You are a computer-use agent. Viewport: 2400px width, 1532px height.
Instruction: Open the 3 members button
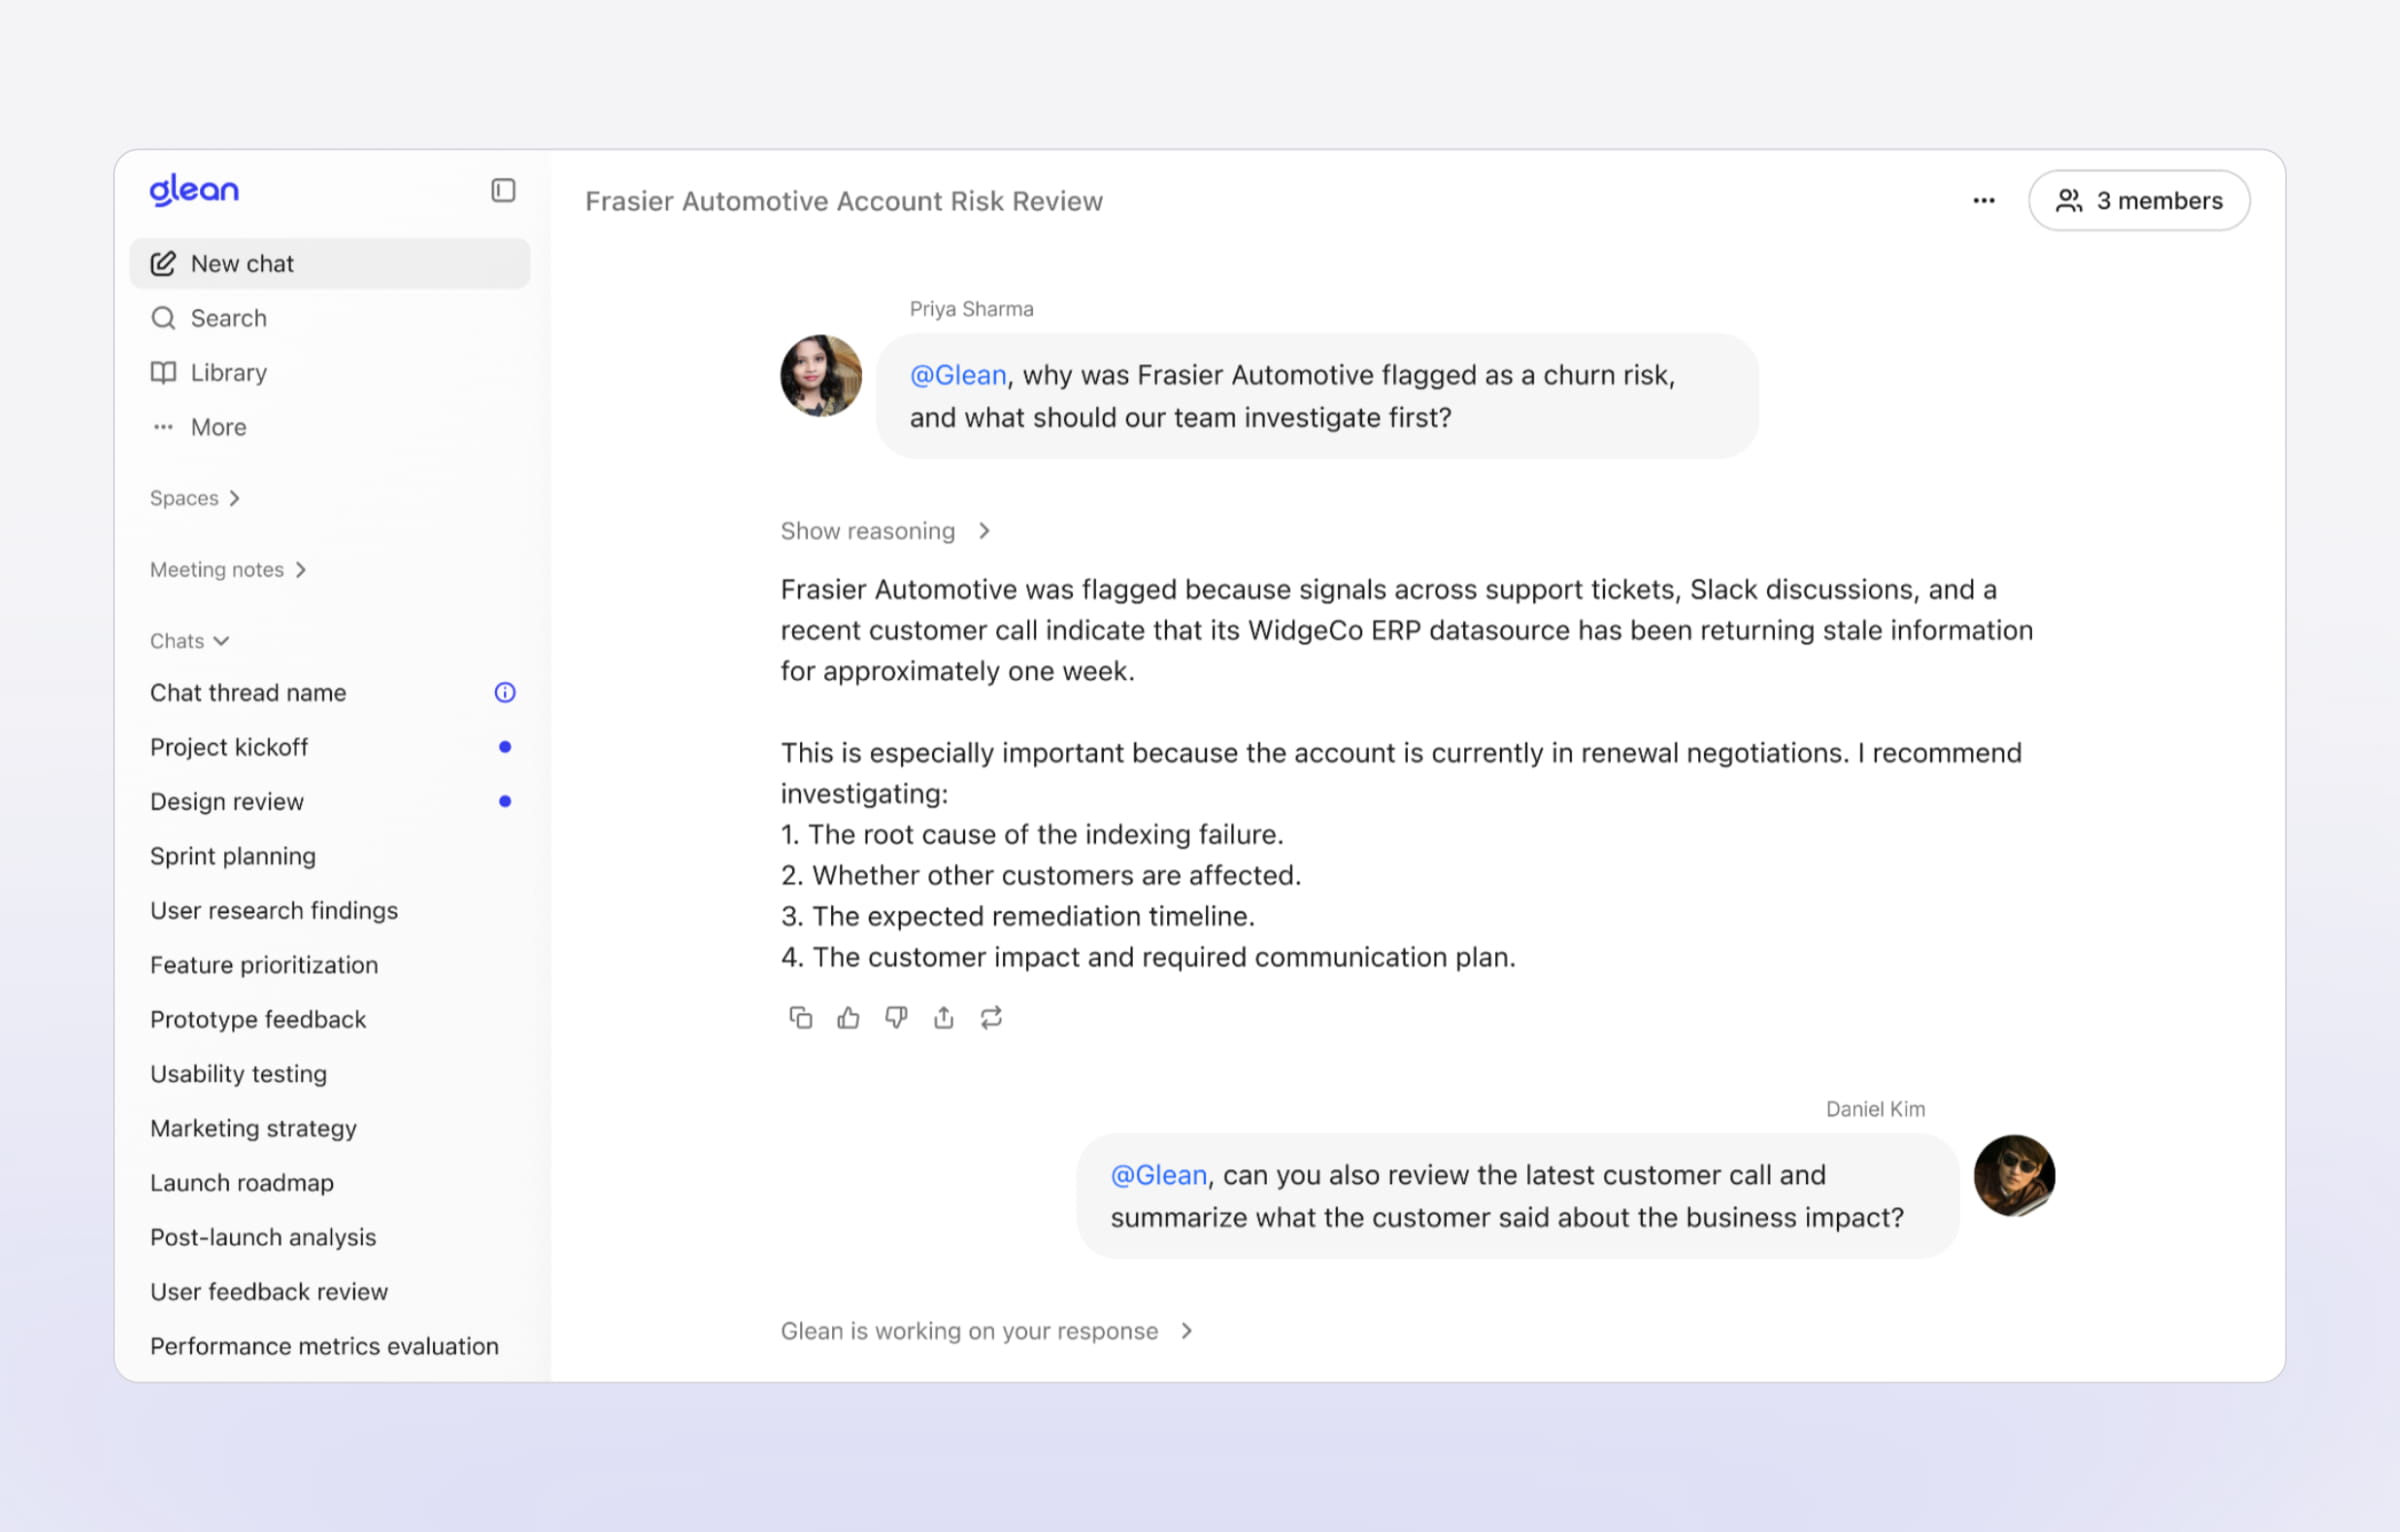(x=2139, y=201)
